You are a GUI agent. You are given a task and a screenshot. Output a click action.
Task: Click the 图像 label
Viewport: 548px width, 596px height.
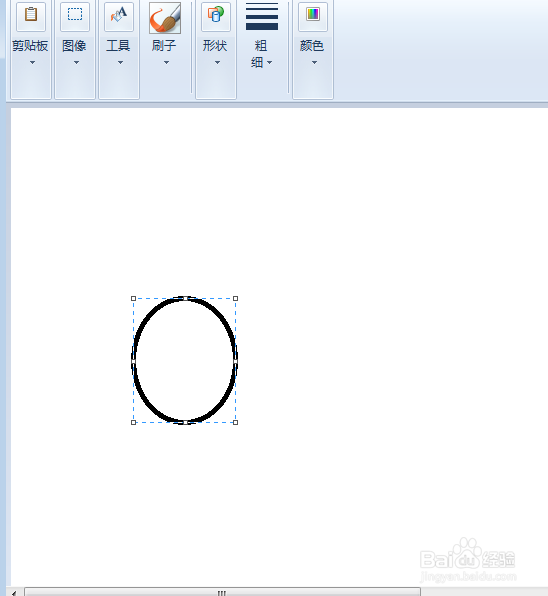[74, 46]
